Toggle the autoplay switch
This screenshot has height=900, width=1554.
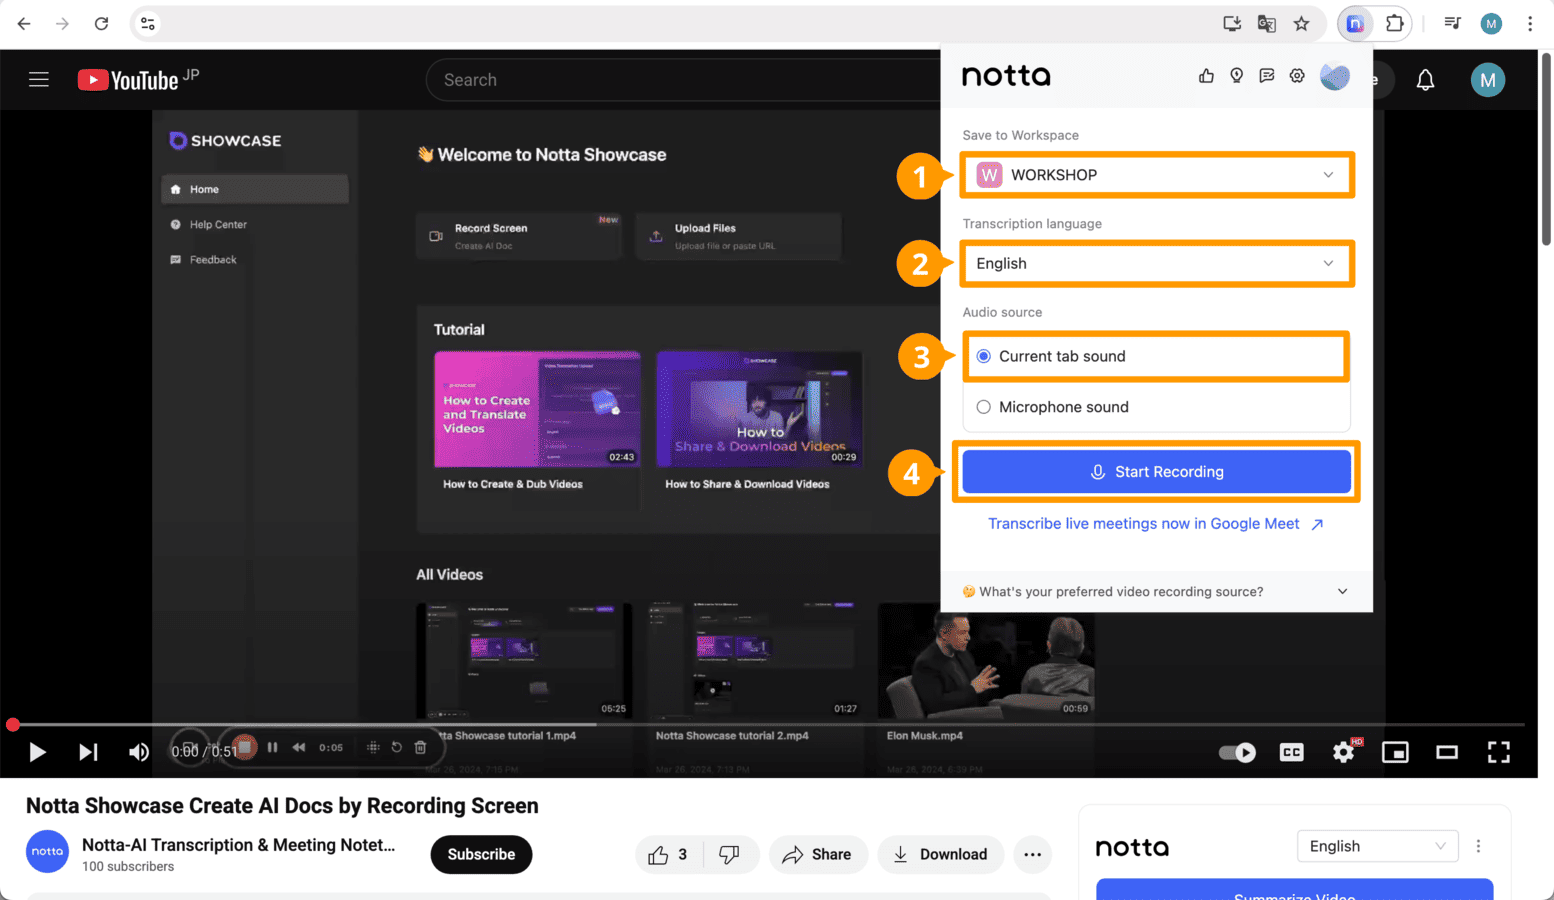coord(1237,752)
